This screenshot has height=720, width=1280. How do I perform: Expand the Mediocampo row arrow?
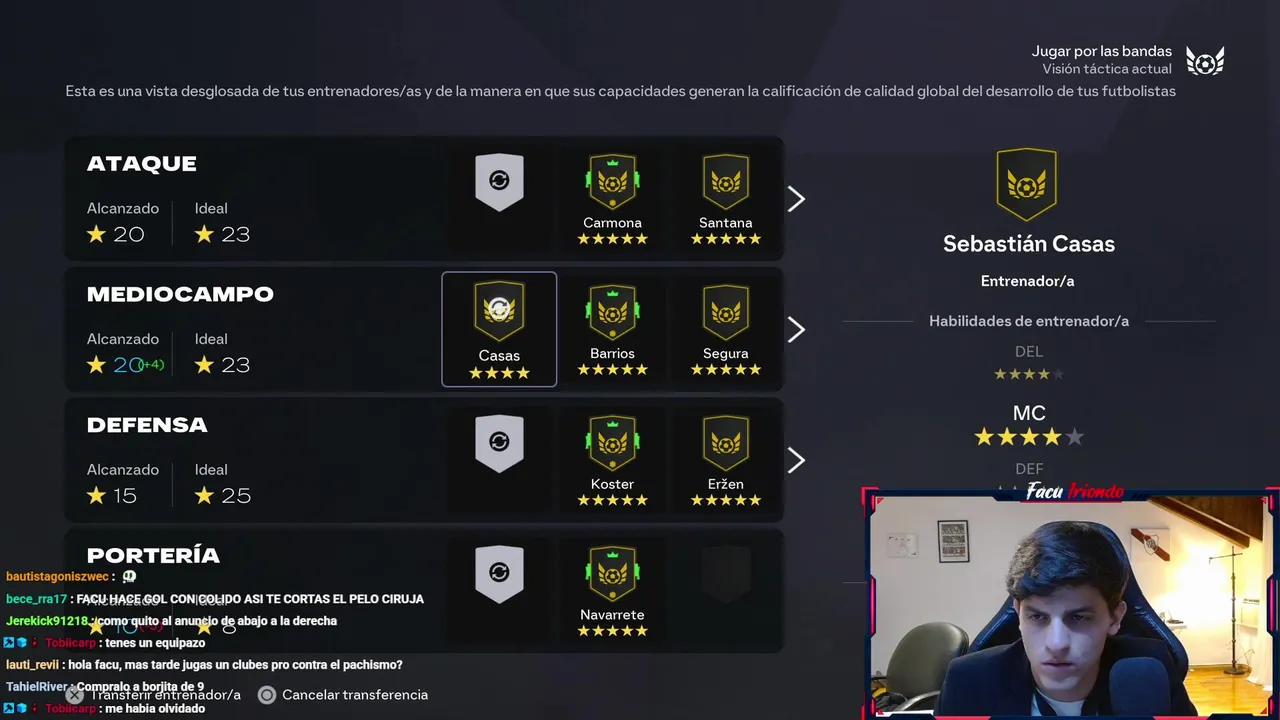796,330
